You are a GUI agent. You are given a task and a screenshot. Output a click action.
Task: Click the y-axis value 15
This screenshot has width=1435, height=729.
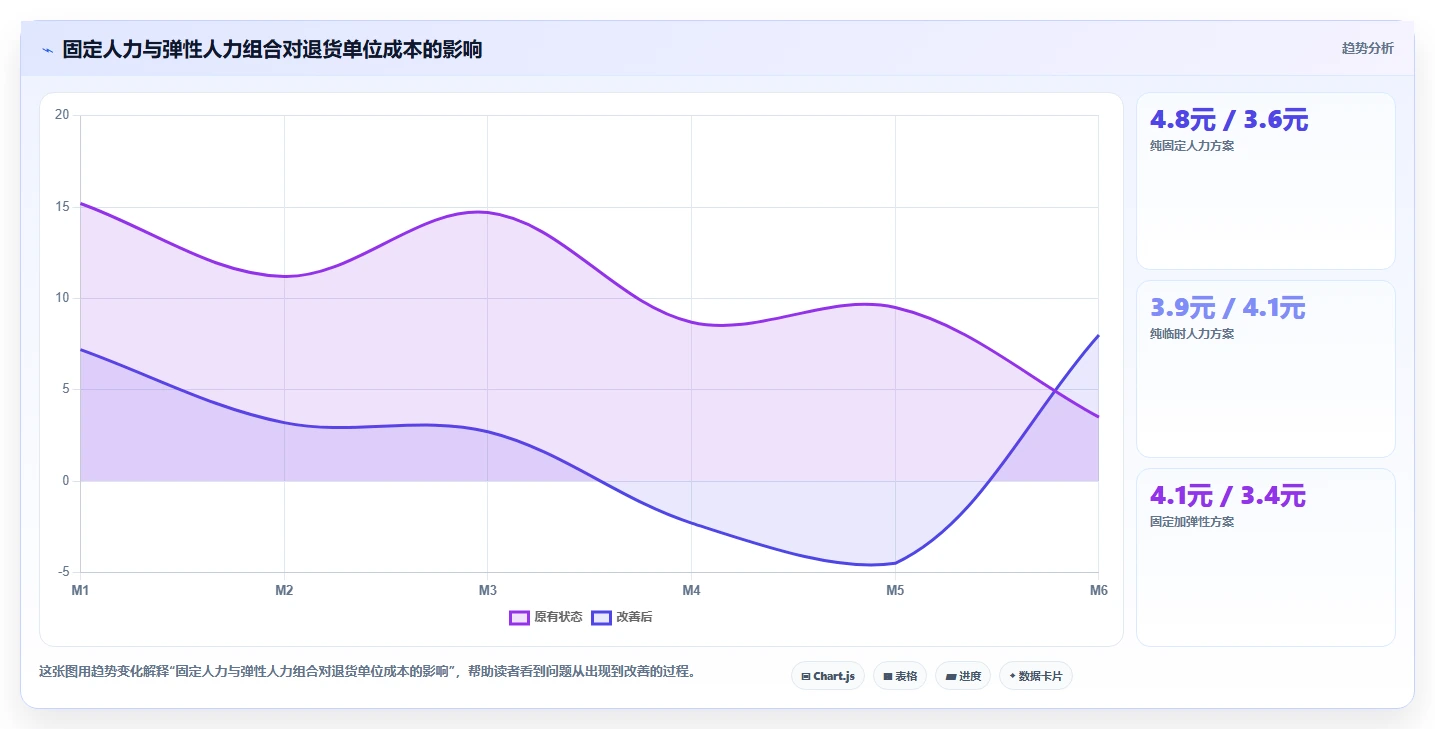point(62,207)
